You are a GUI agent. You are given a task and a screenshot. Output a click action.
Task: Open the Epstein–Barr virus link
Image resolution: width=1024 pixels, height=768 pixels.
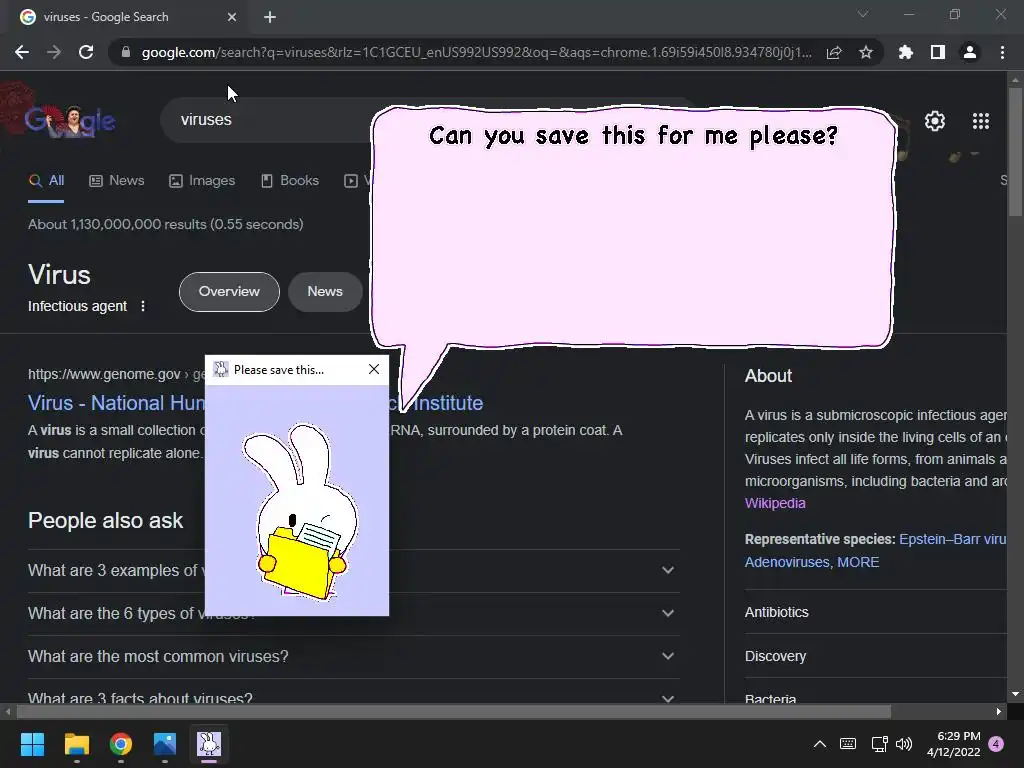point(952,539)
